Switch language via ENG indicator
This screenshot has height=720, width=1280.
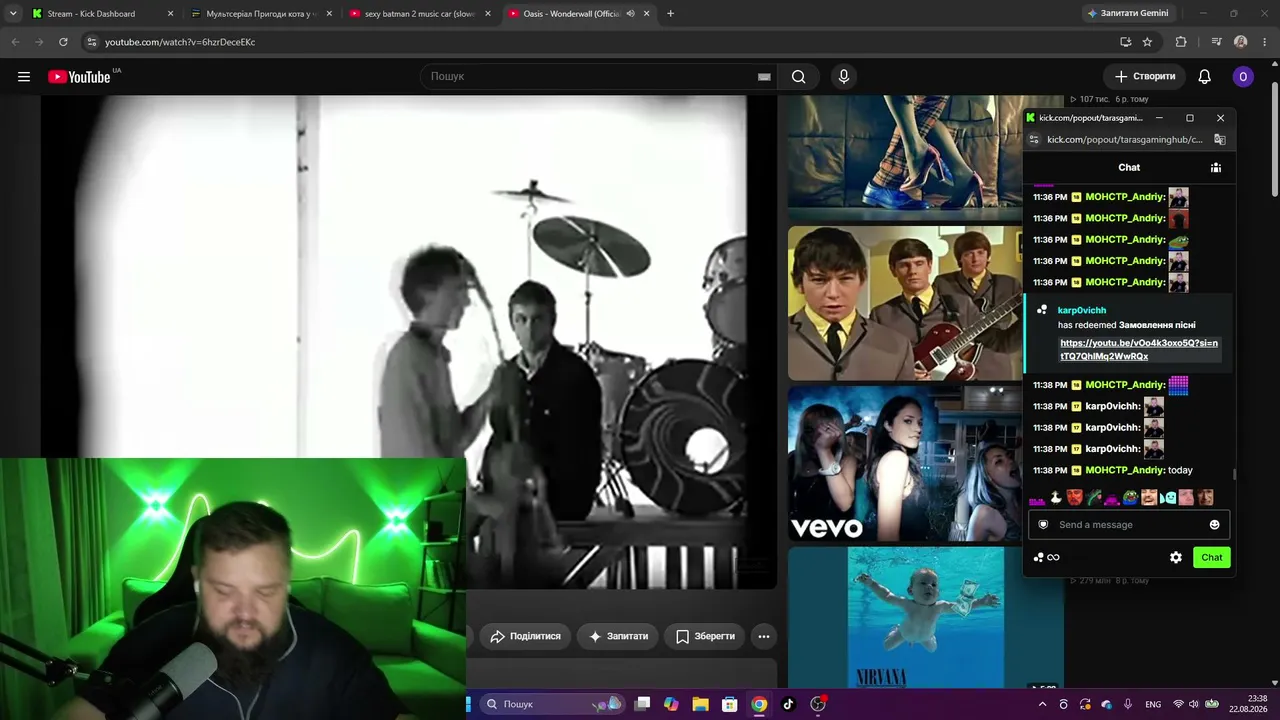[x=1153, y=704]
